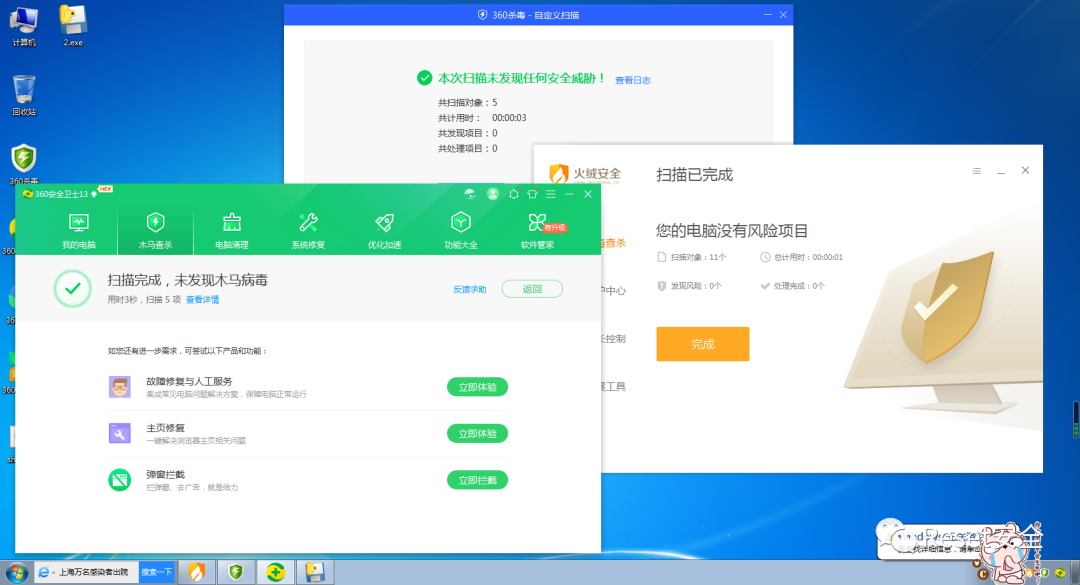Click orange 完成 button in 火绒安全
This screenshot has width=1080, height=585.
(x=703, y=344)
